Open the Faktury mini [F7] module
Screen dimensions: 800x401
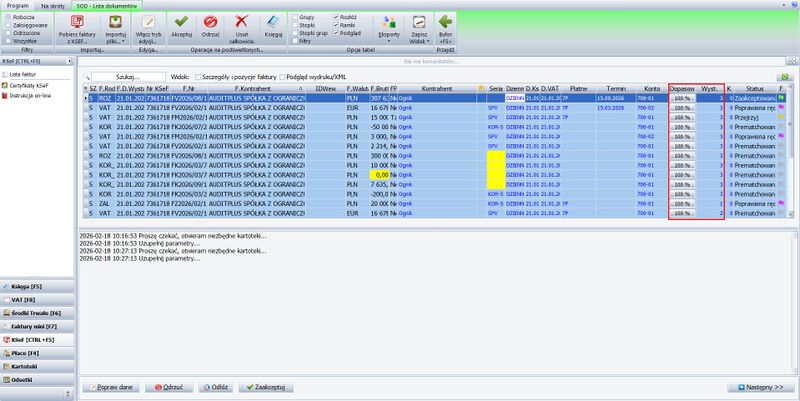[37, 327]
